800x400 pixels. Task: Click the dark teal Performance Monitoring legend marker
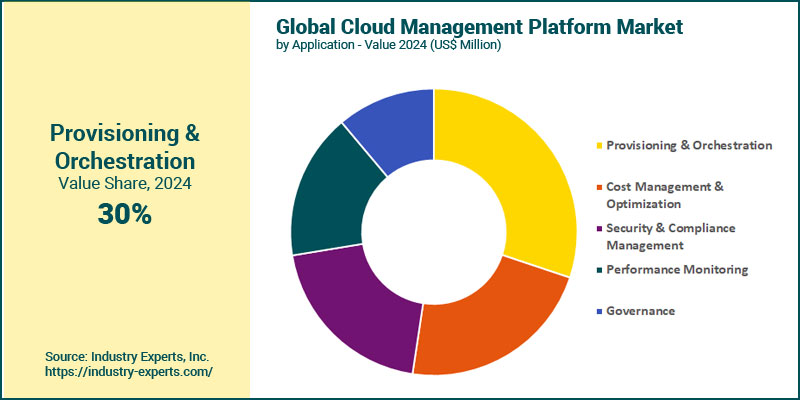[x=600, y=270]
